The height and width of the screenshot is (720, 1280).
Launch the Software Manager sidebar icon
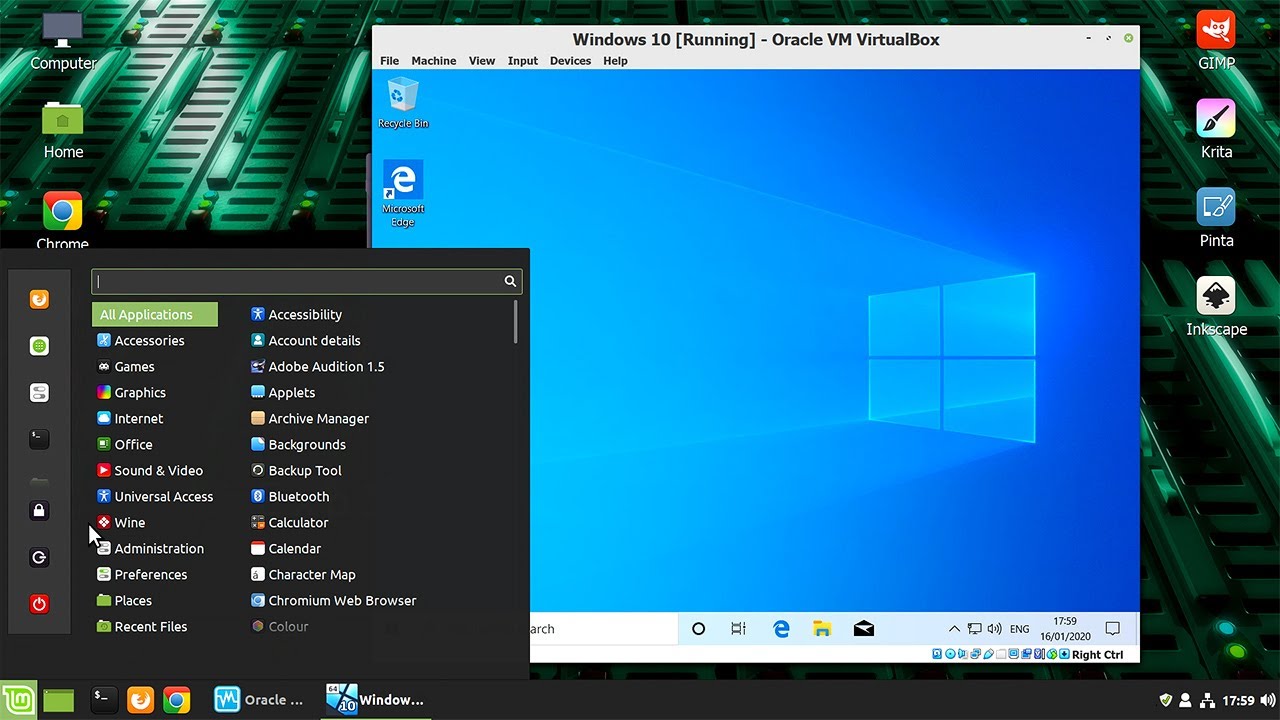pos(39,345)
